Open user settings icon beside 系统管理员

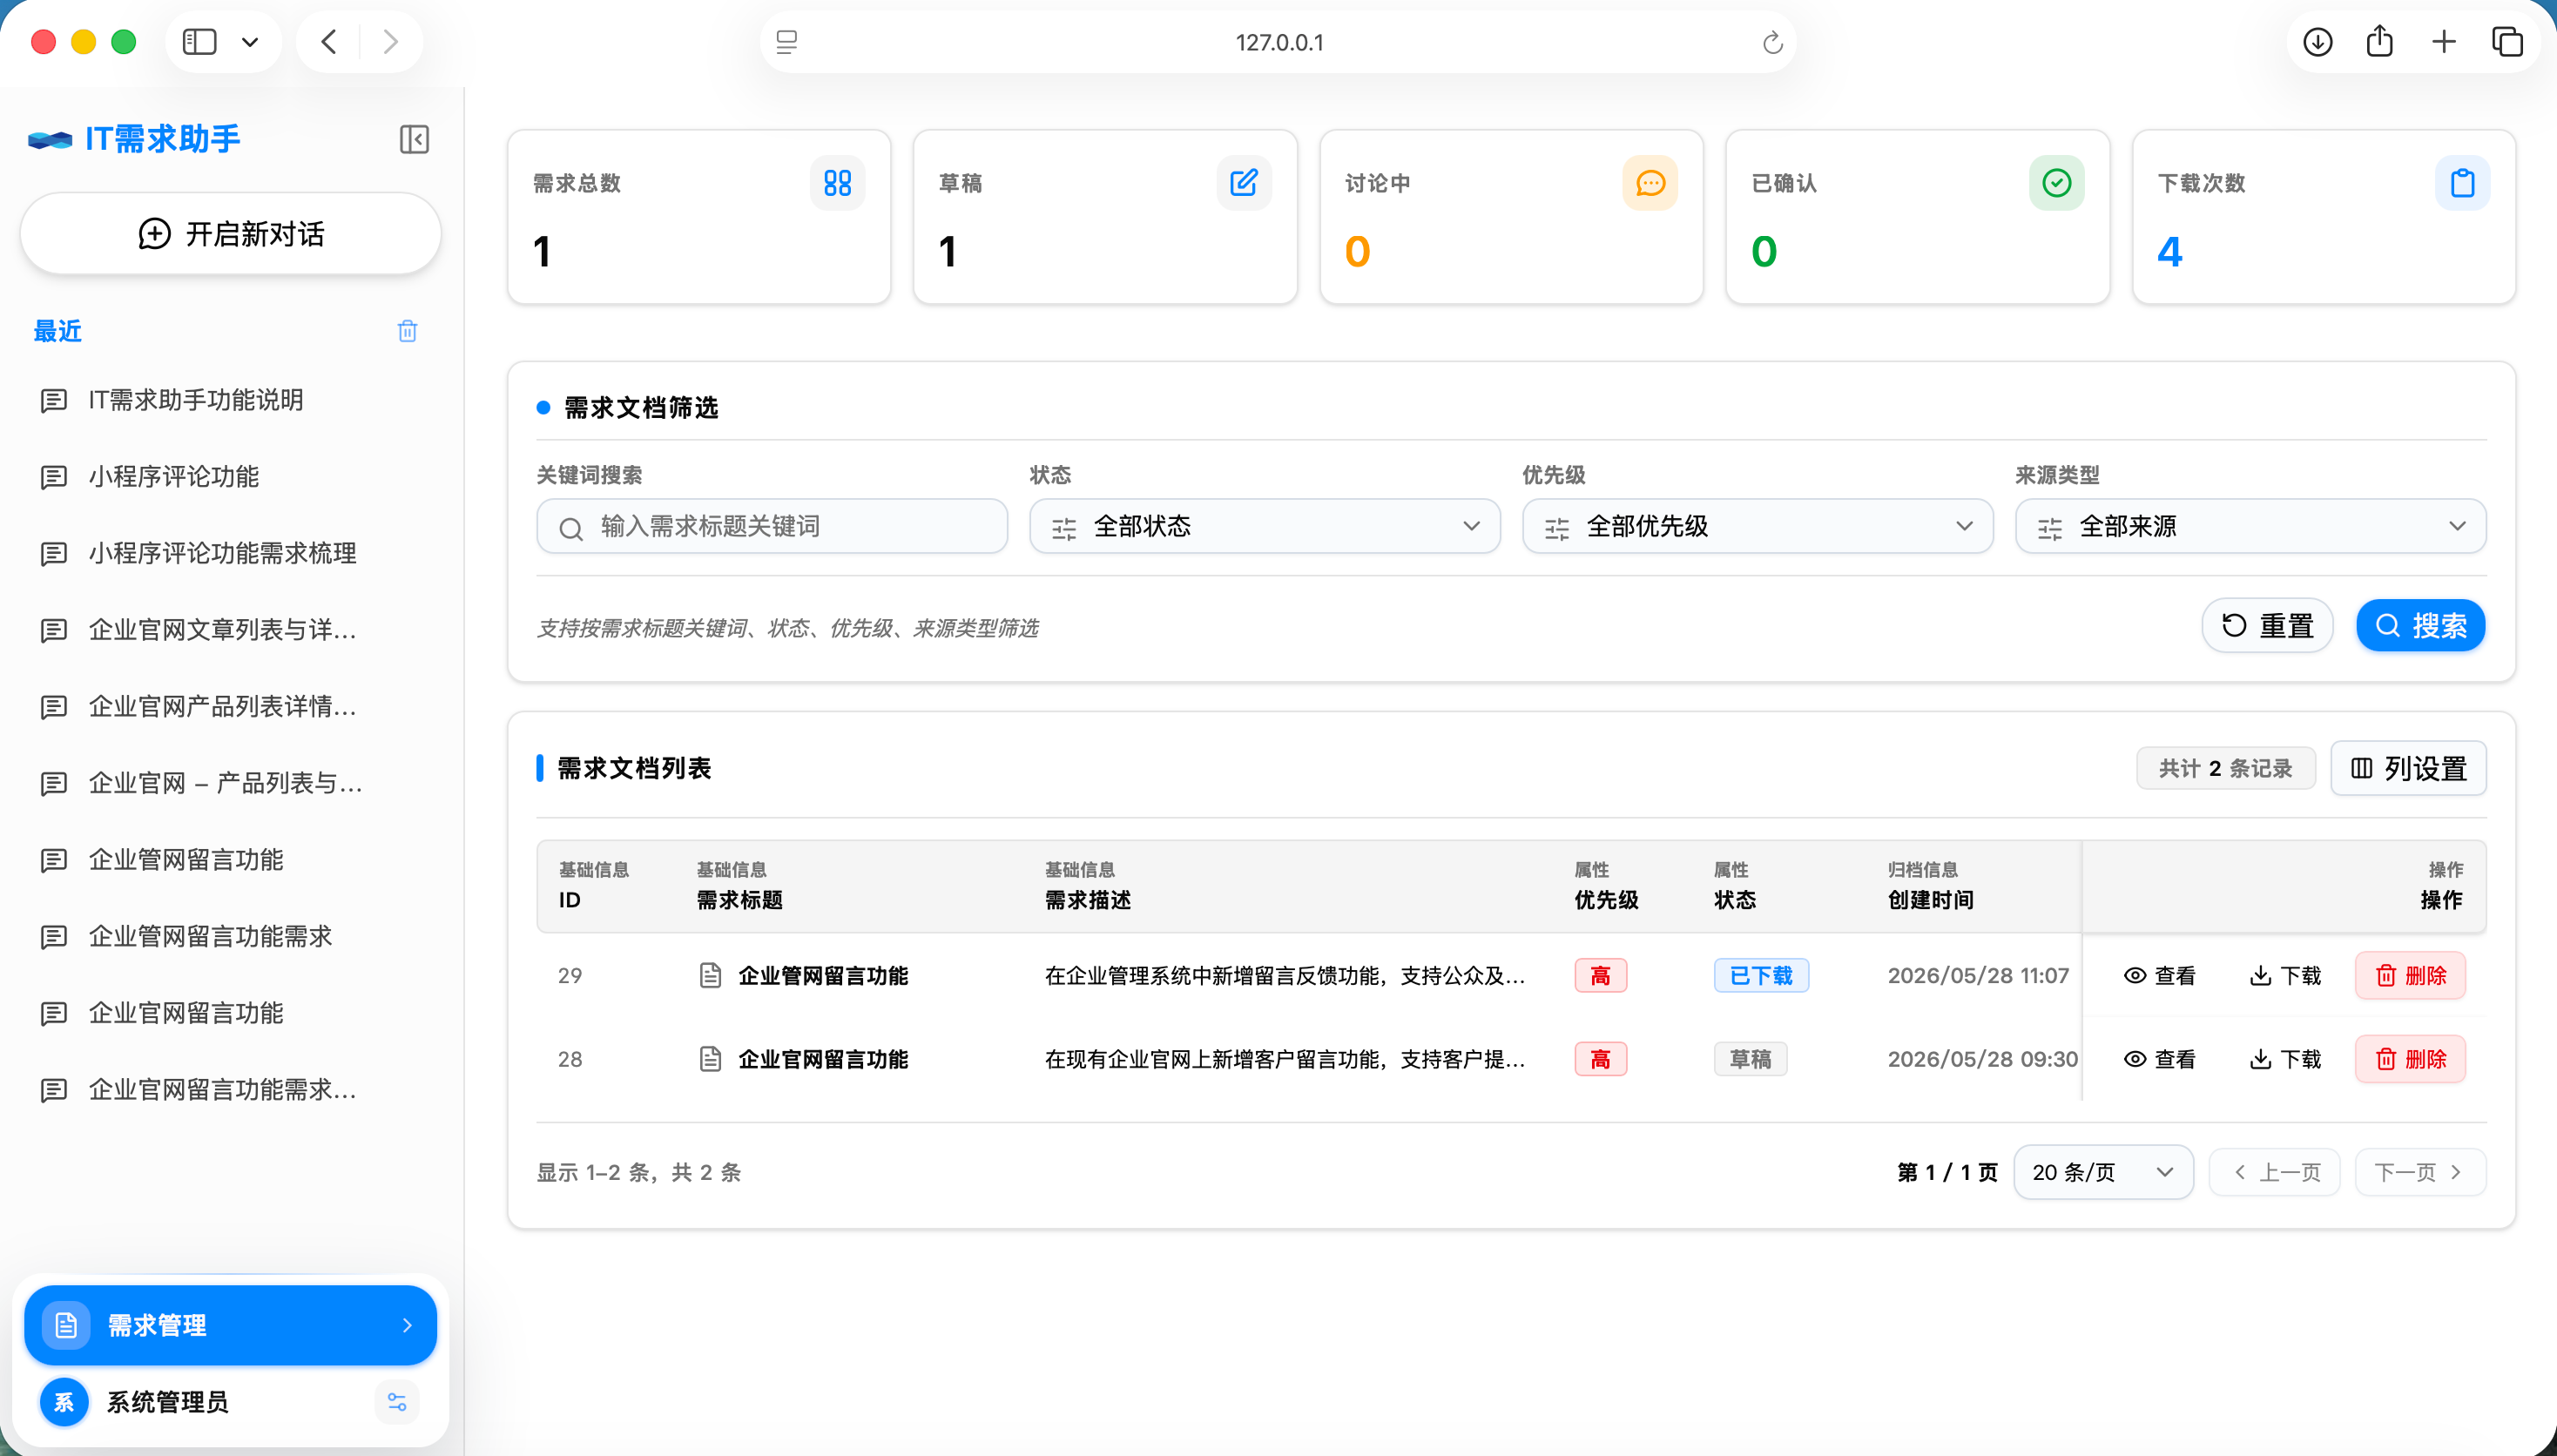point(397,1402)
